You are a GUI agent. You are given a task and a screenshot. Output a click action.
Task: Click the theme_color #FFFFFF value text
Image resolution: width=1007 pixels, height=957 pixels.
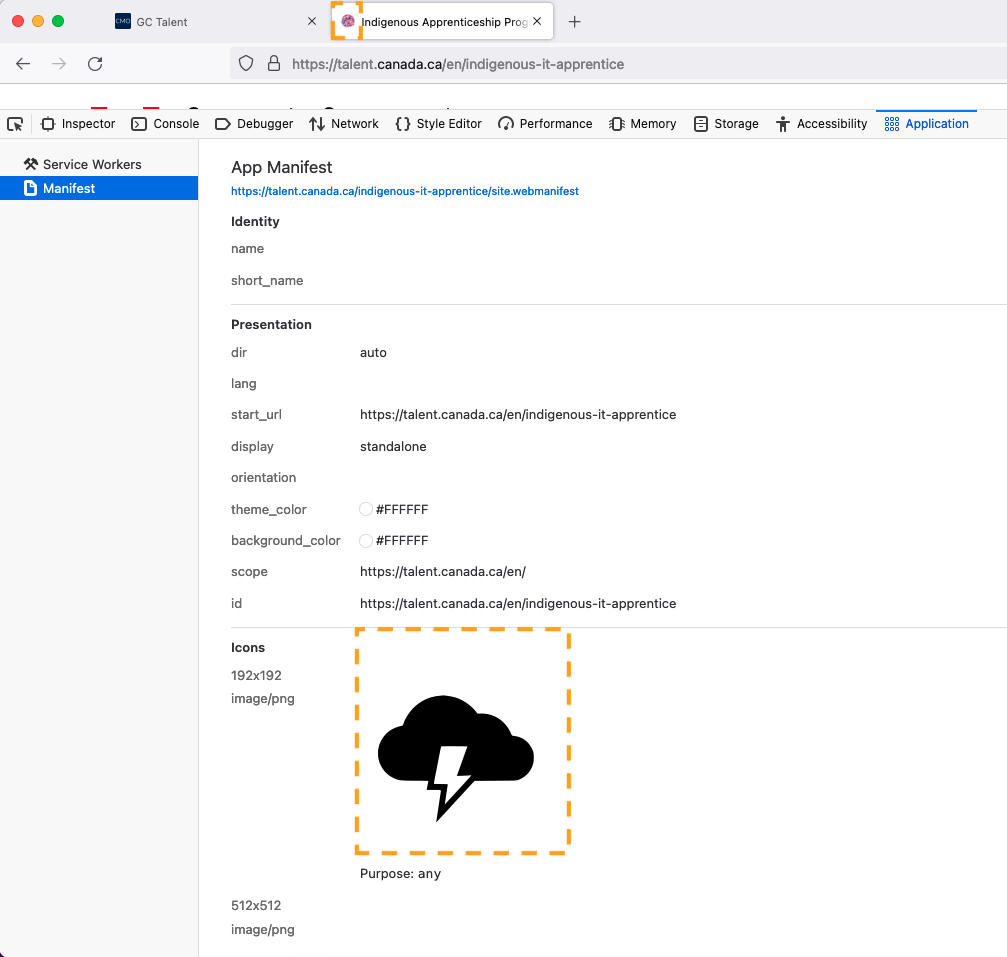(402, 509)
